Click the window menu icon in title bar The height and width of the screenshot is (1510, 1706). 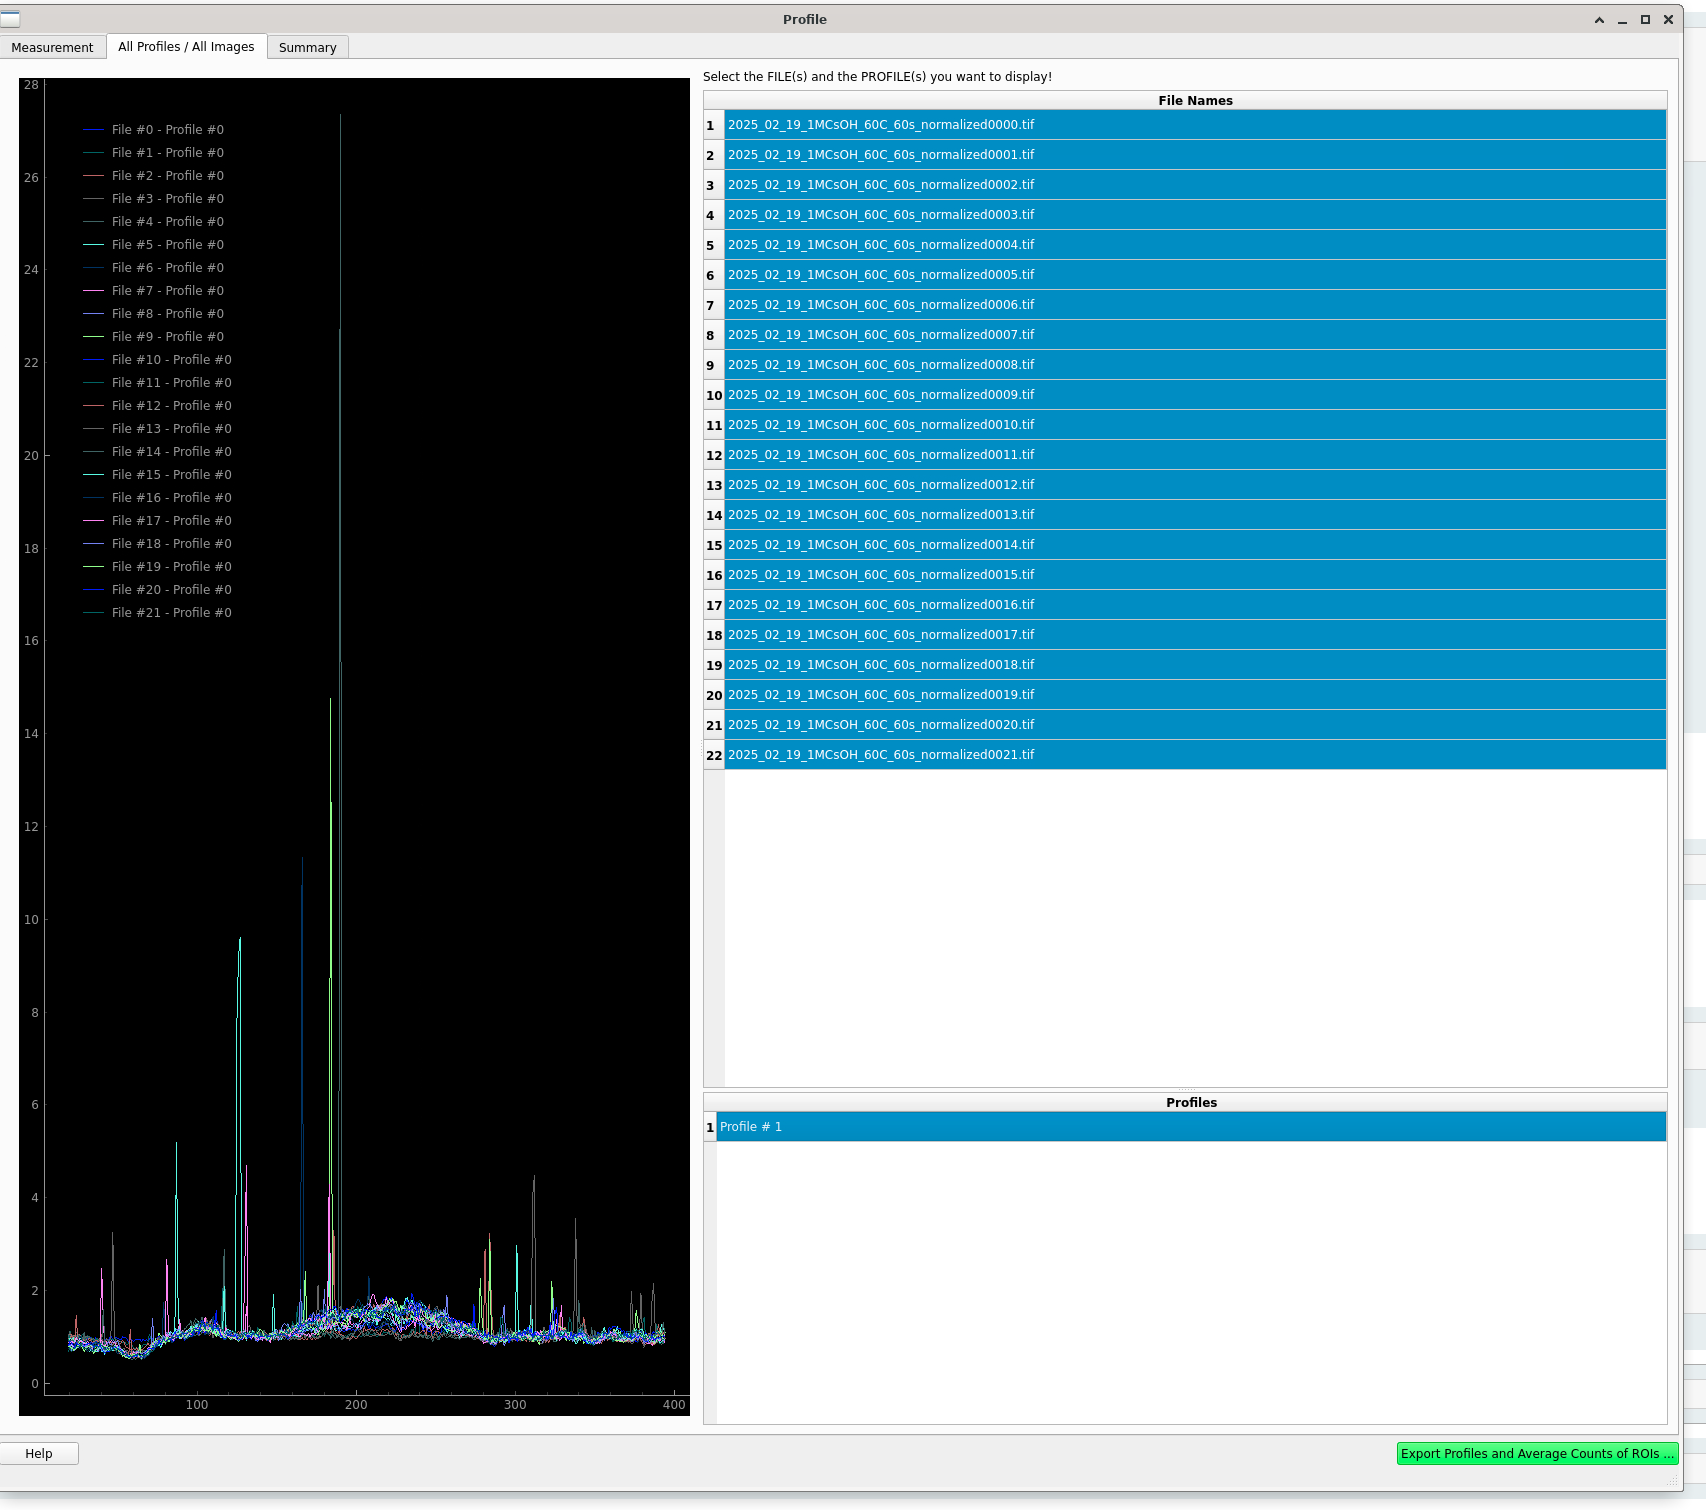[11, 19]
